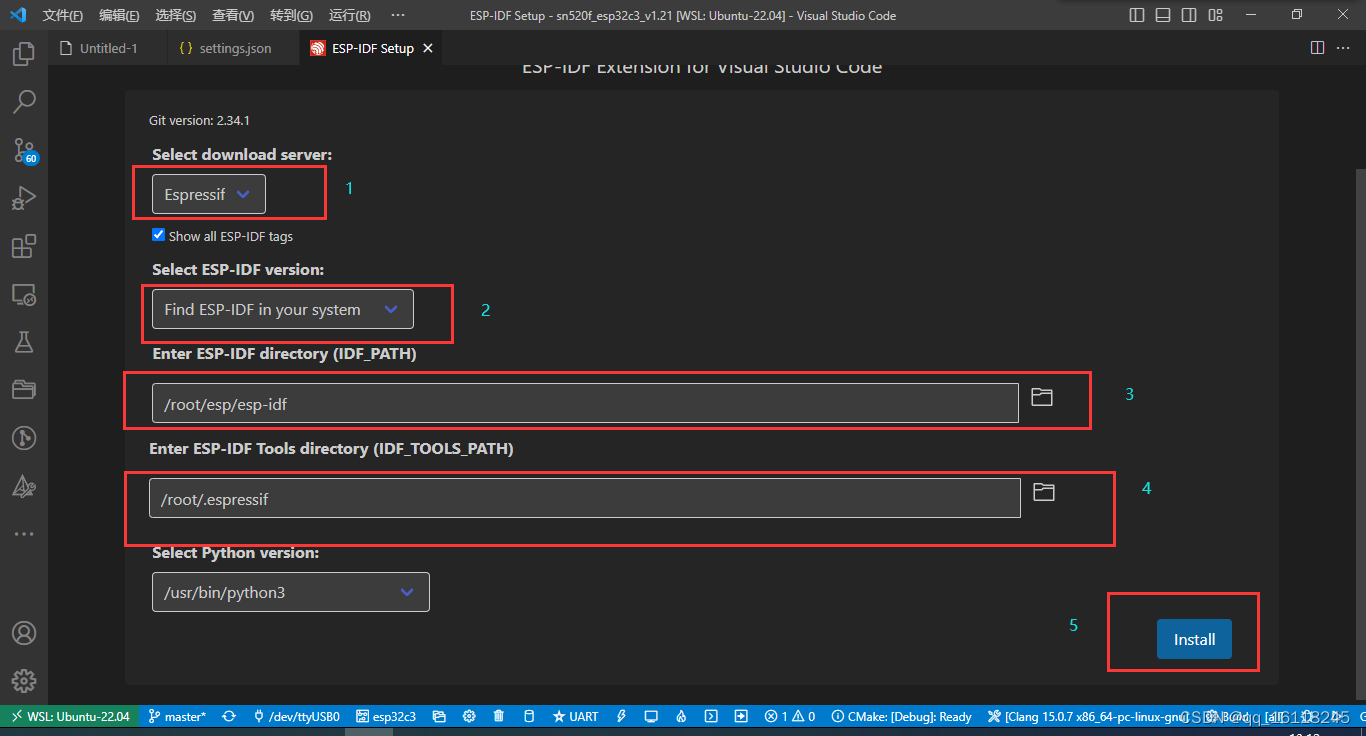Viewport: 1366px width, 736px height.
Task: Change the UART flash method in status bar
Action: click(x=575, y=716)
